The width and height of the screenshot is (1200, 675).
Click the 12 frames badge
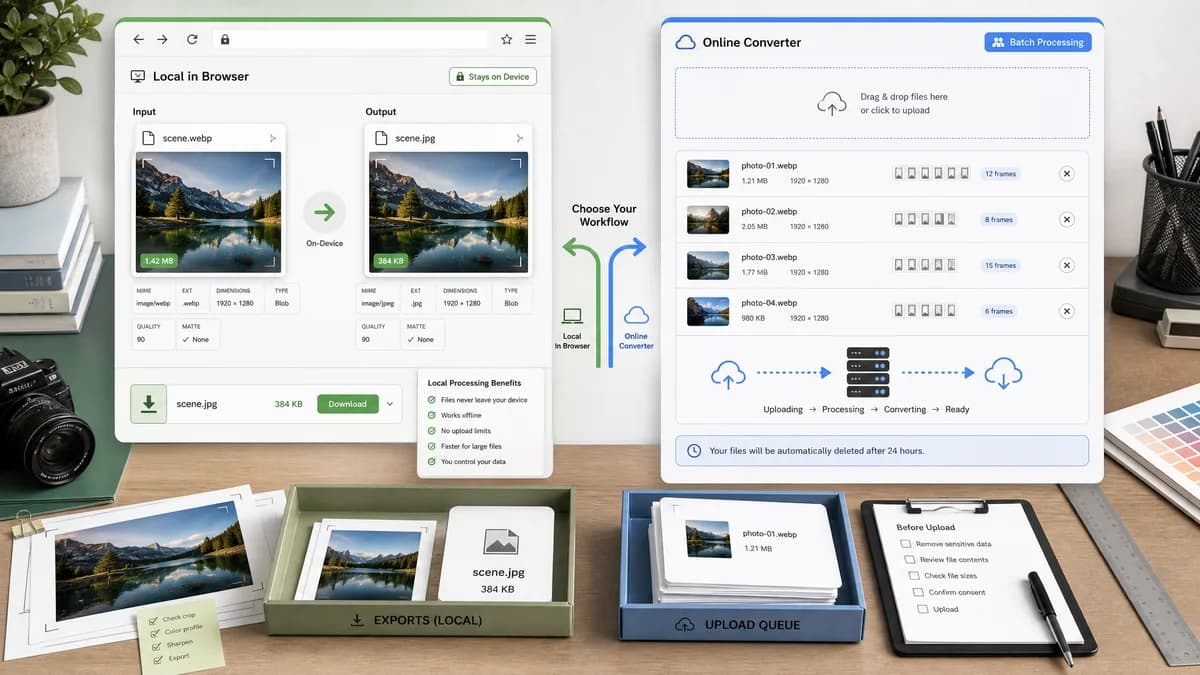(x=1000, y=174)
